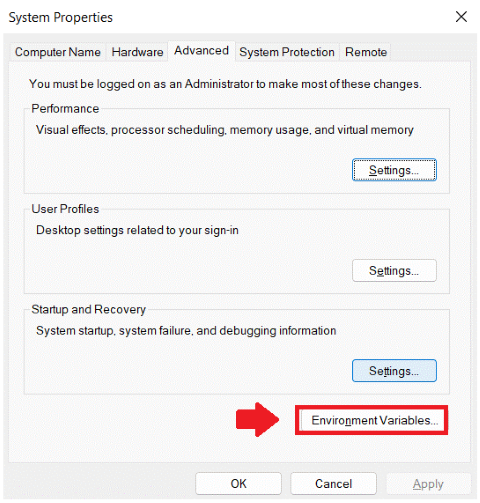The height and width of the screenshot is (503, 480).
Task: Click the Environment Variables button
Action: 372,420
